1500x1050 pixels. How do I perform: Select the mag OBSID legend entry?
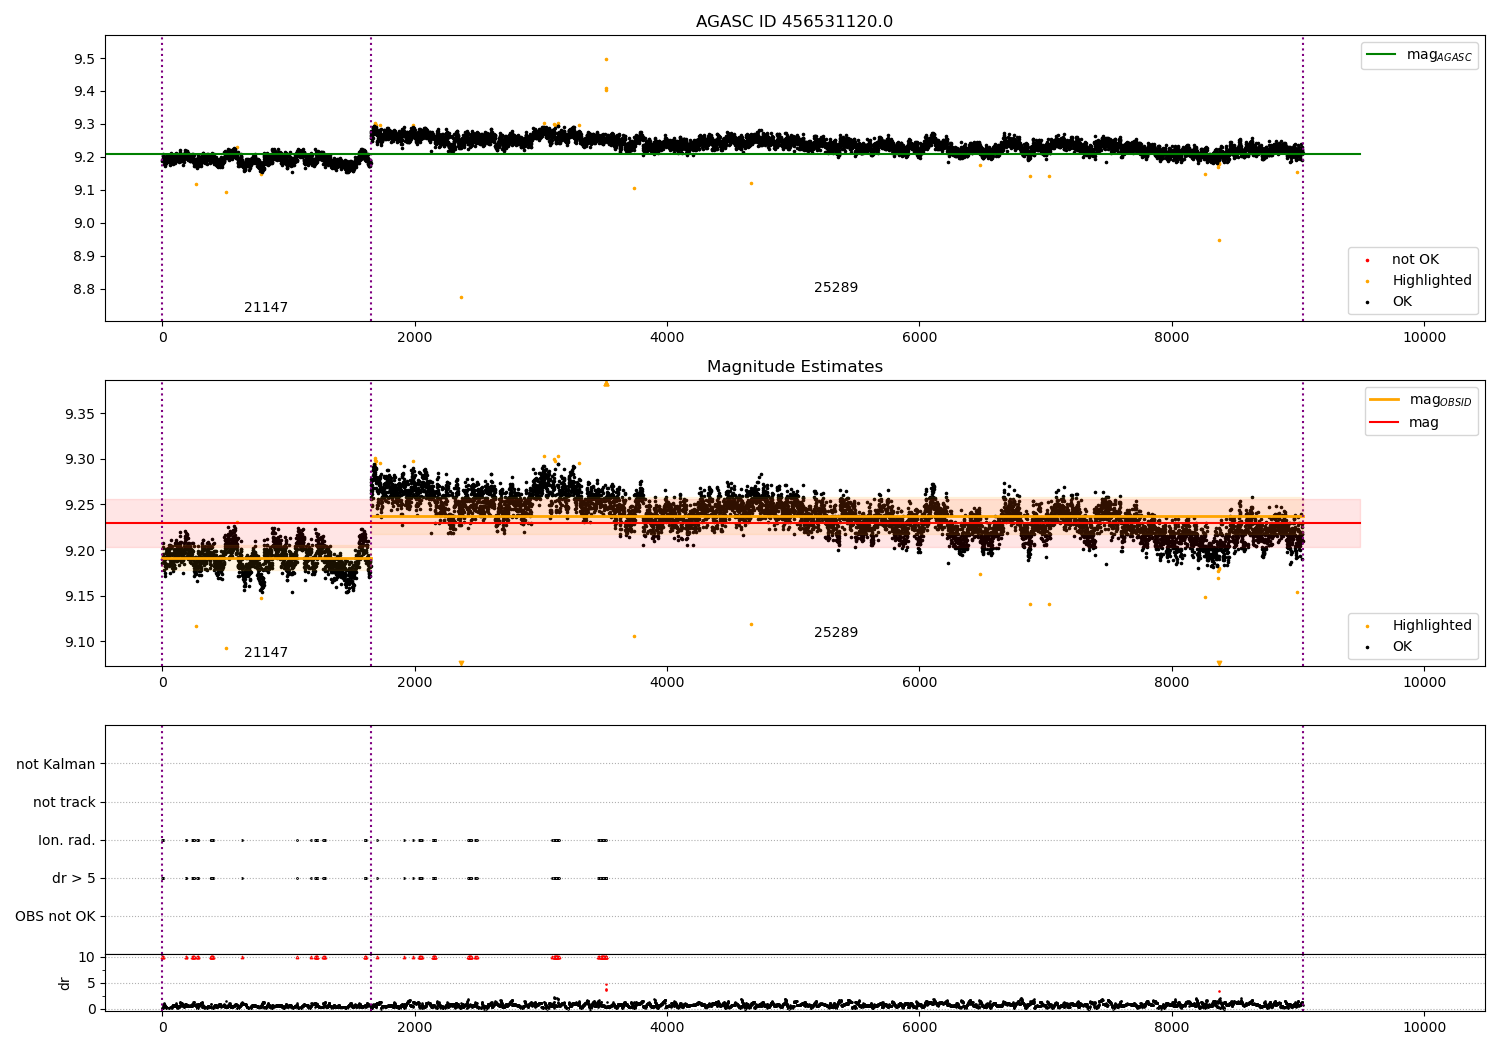coord(1421,400)
